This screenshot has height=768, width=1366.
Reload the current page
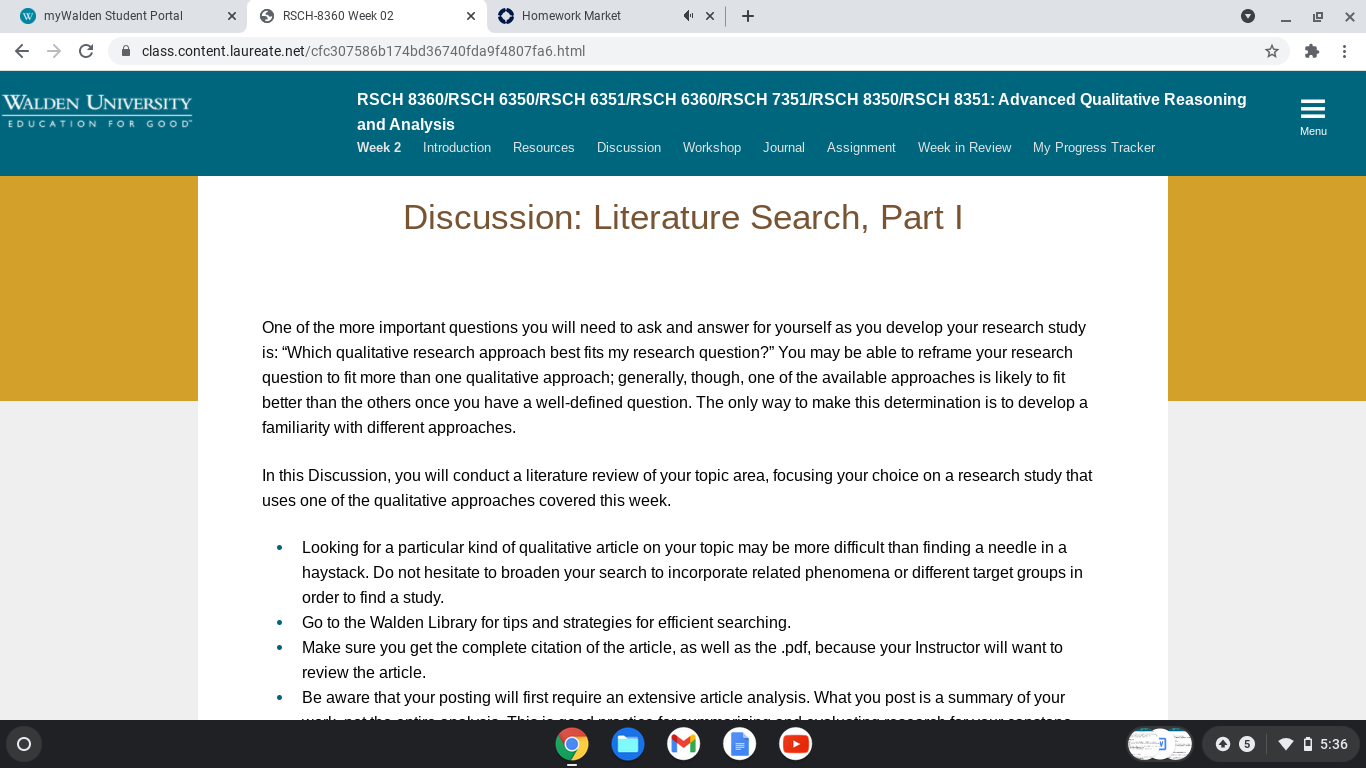tap(86, 51)
